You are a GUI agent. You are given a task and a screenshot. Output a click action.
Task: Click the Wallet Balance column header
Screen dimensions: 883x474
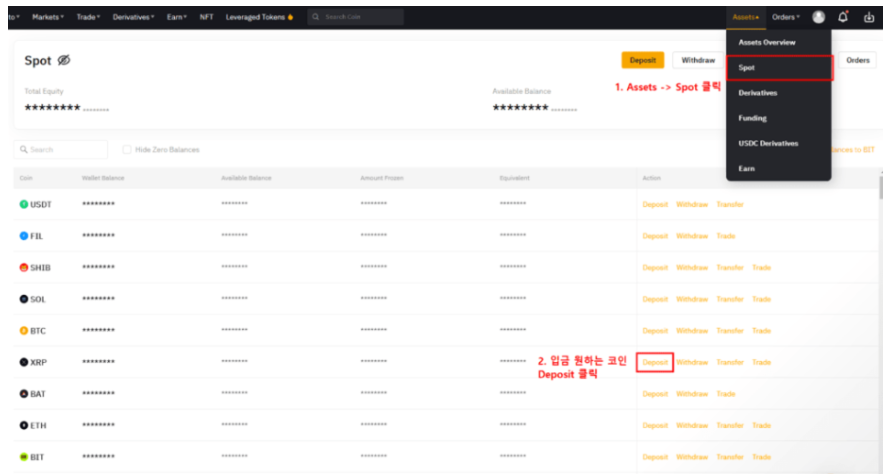coord(103,178)
